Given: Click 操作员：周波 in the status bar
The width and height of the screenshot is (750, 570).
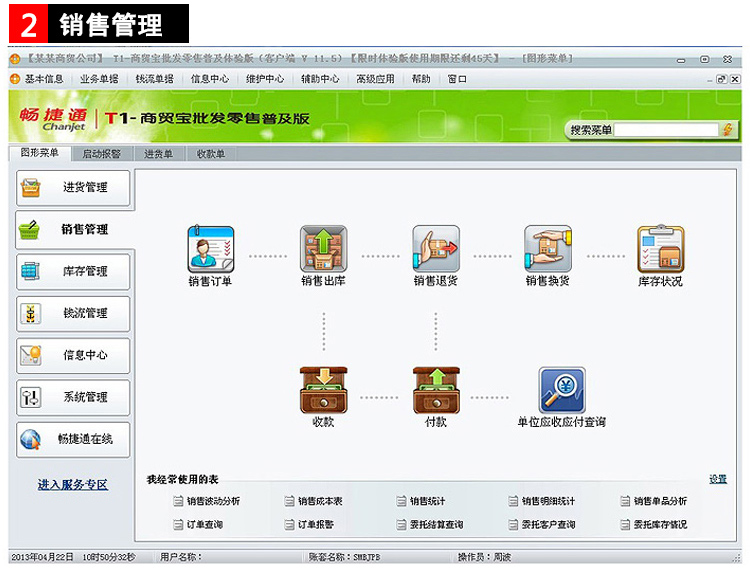Looking at the screenshot, I should point(484,557).
